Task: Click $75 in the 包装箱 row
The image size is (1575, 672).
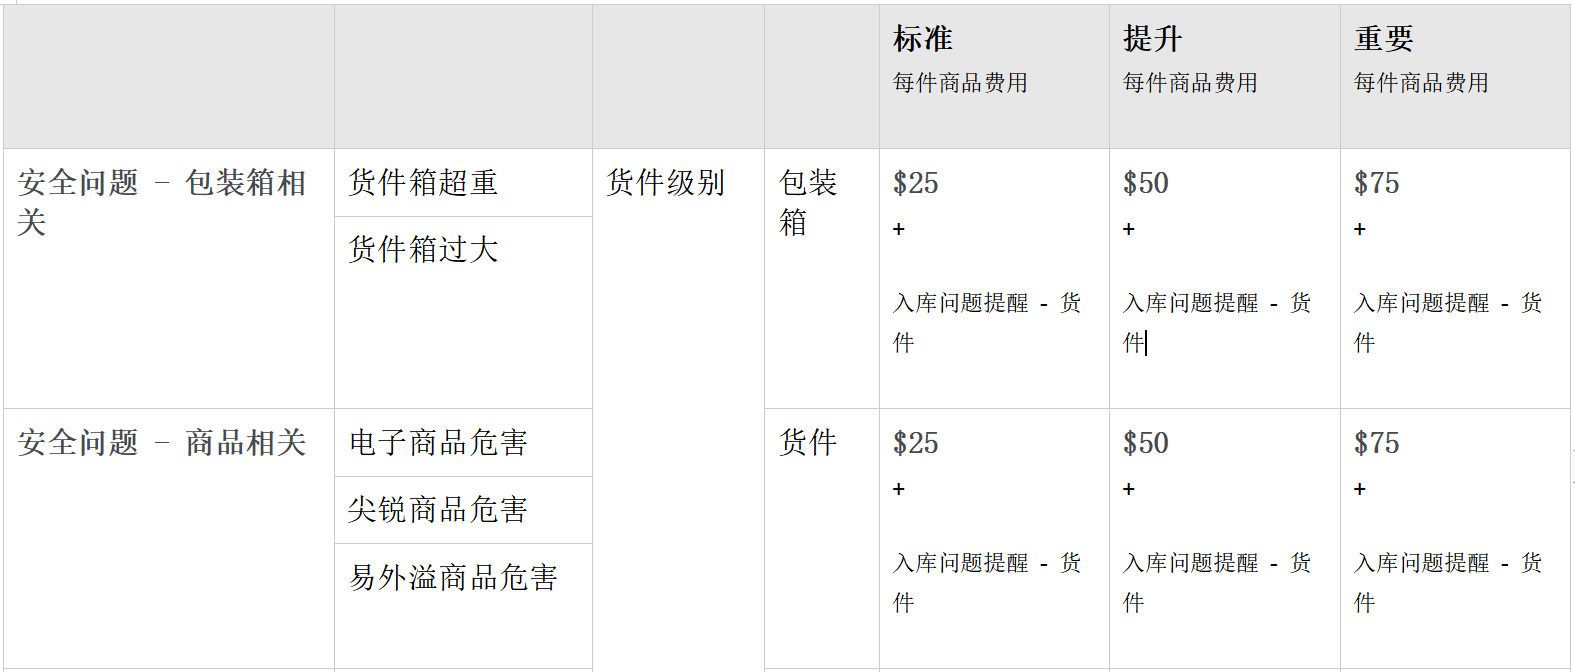Action: (x=1376, y=183)
